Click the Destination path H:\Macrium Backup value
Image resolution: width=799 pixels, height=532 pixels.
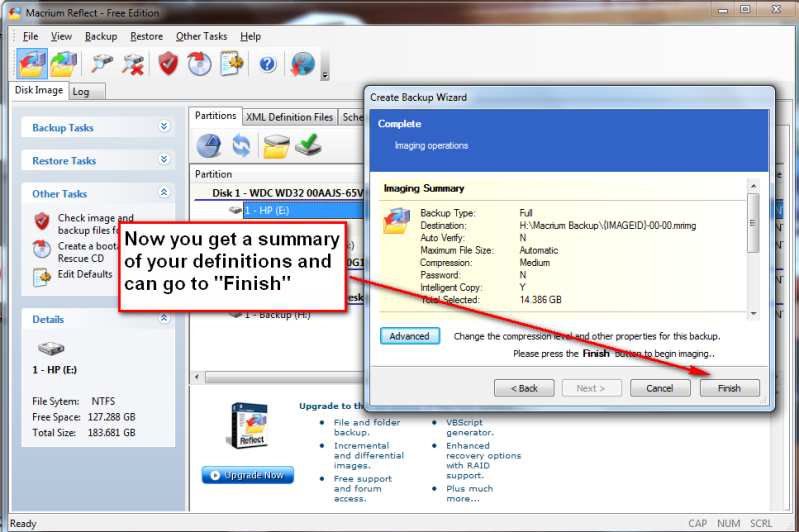pos(607,225)
